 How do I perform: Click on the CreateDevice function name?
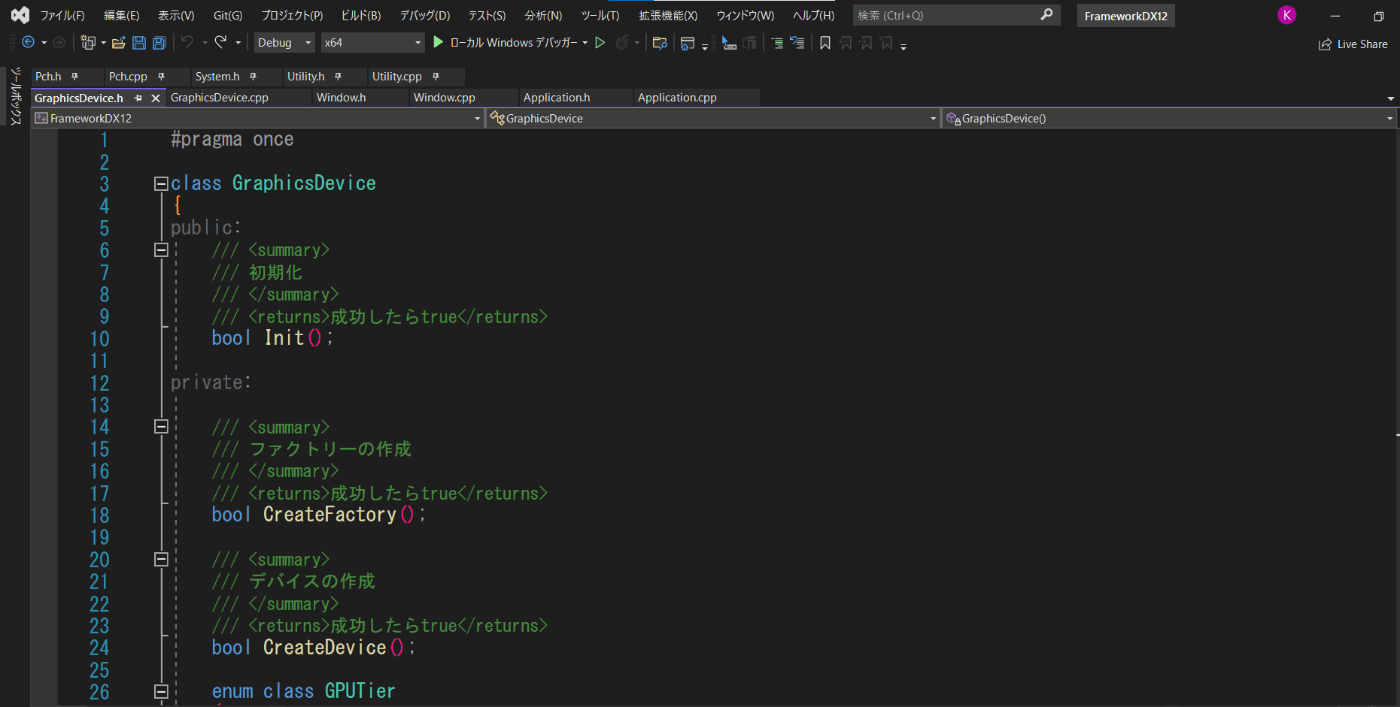pos(324,648)
